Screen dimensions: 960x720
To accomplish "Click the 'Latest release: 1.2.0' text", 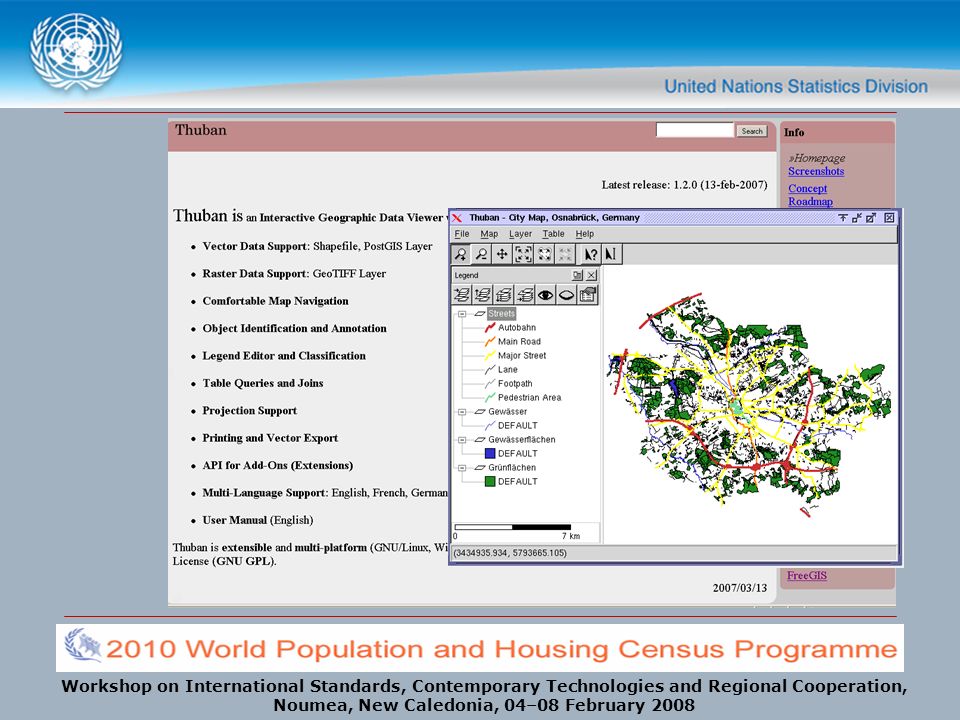I will point(684,185).
